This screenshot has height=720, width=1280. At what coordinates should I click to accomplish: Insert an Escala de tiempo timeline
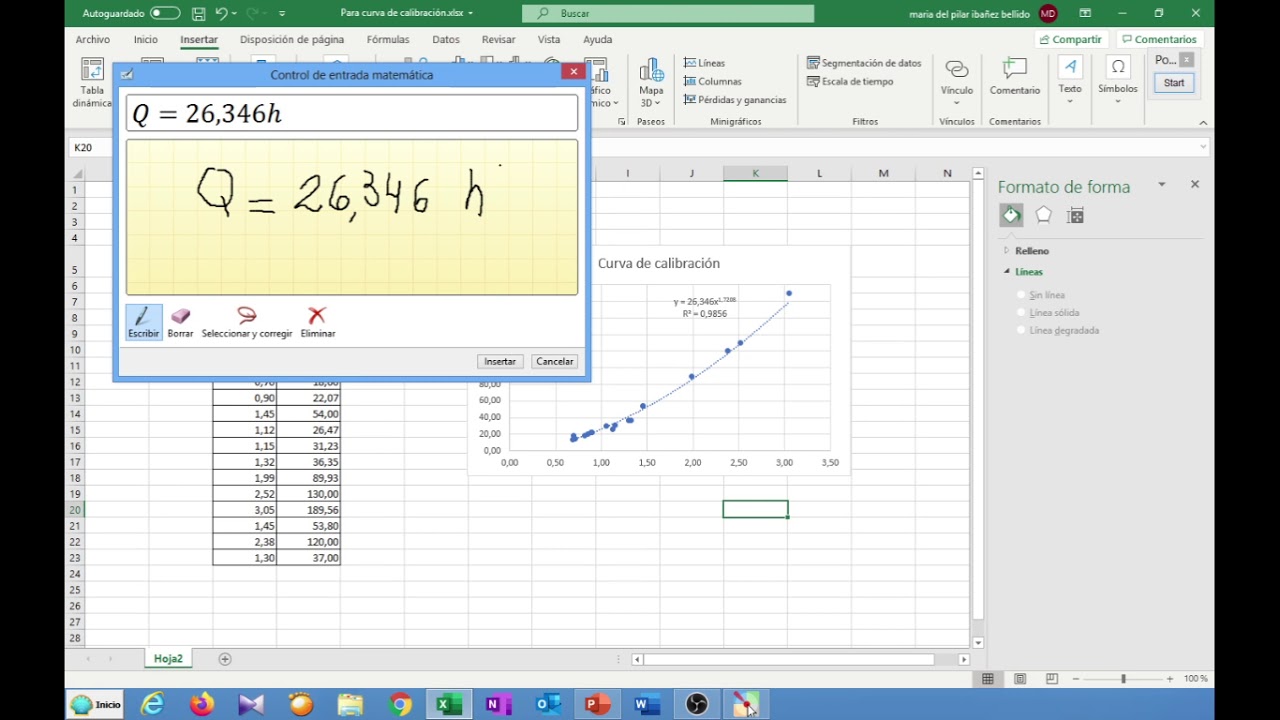pyautogui.click(x=850, y=81)
